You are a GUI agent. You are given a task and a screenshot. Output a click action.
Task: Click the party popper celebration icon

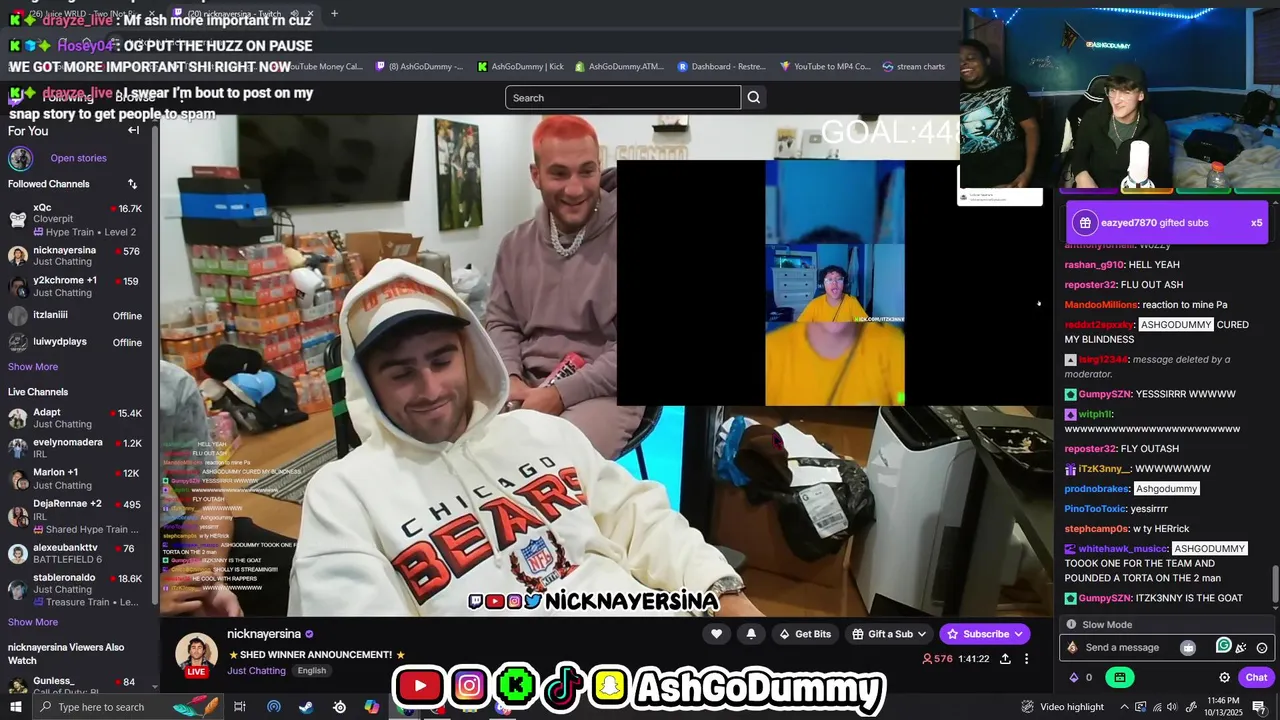point(1241,648)
